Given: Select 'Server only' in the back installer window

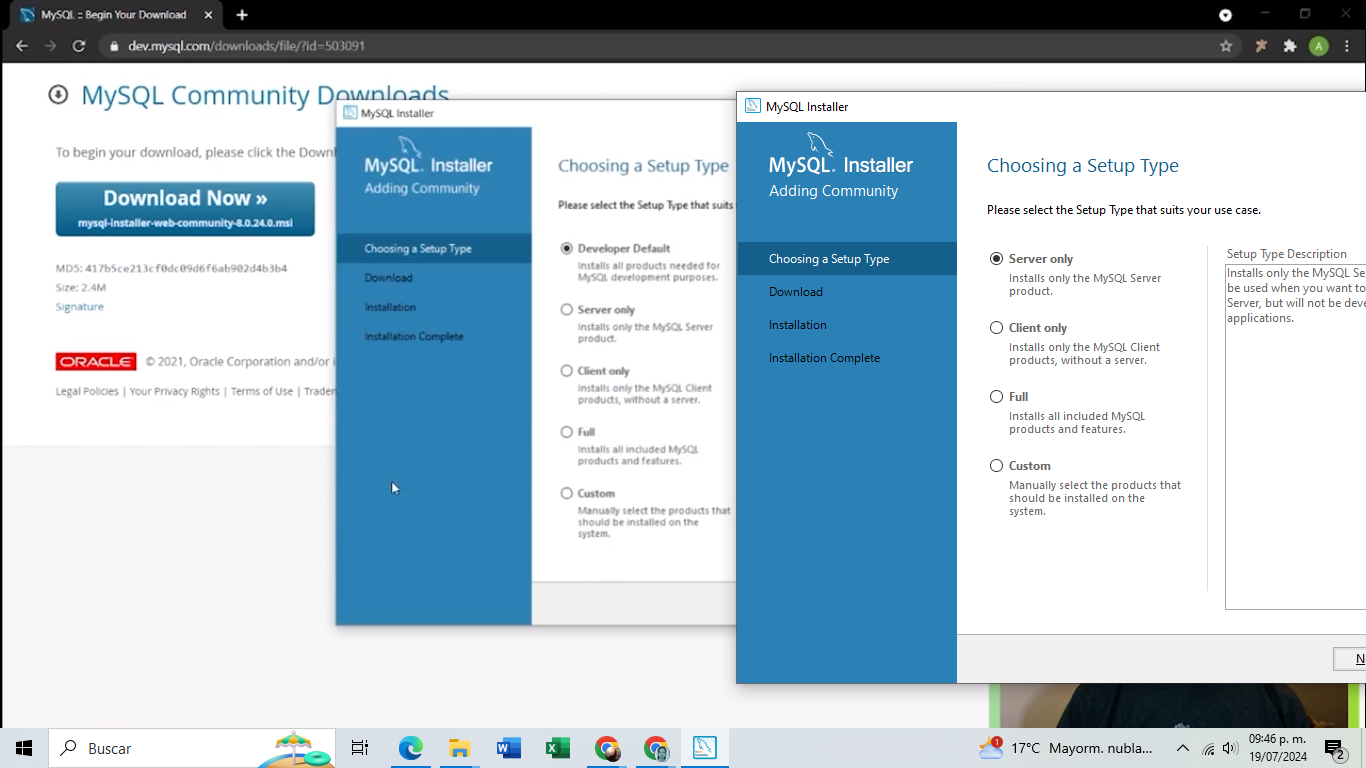Looking at the screenshot, I should point(567,310).
